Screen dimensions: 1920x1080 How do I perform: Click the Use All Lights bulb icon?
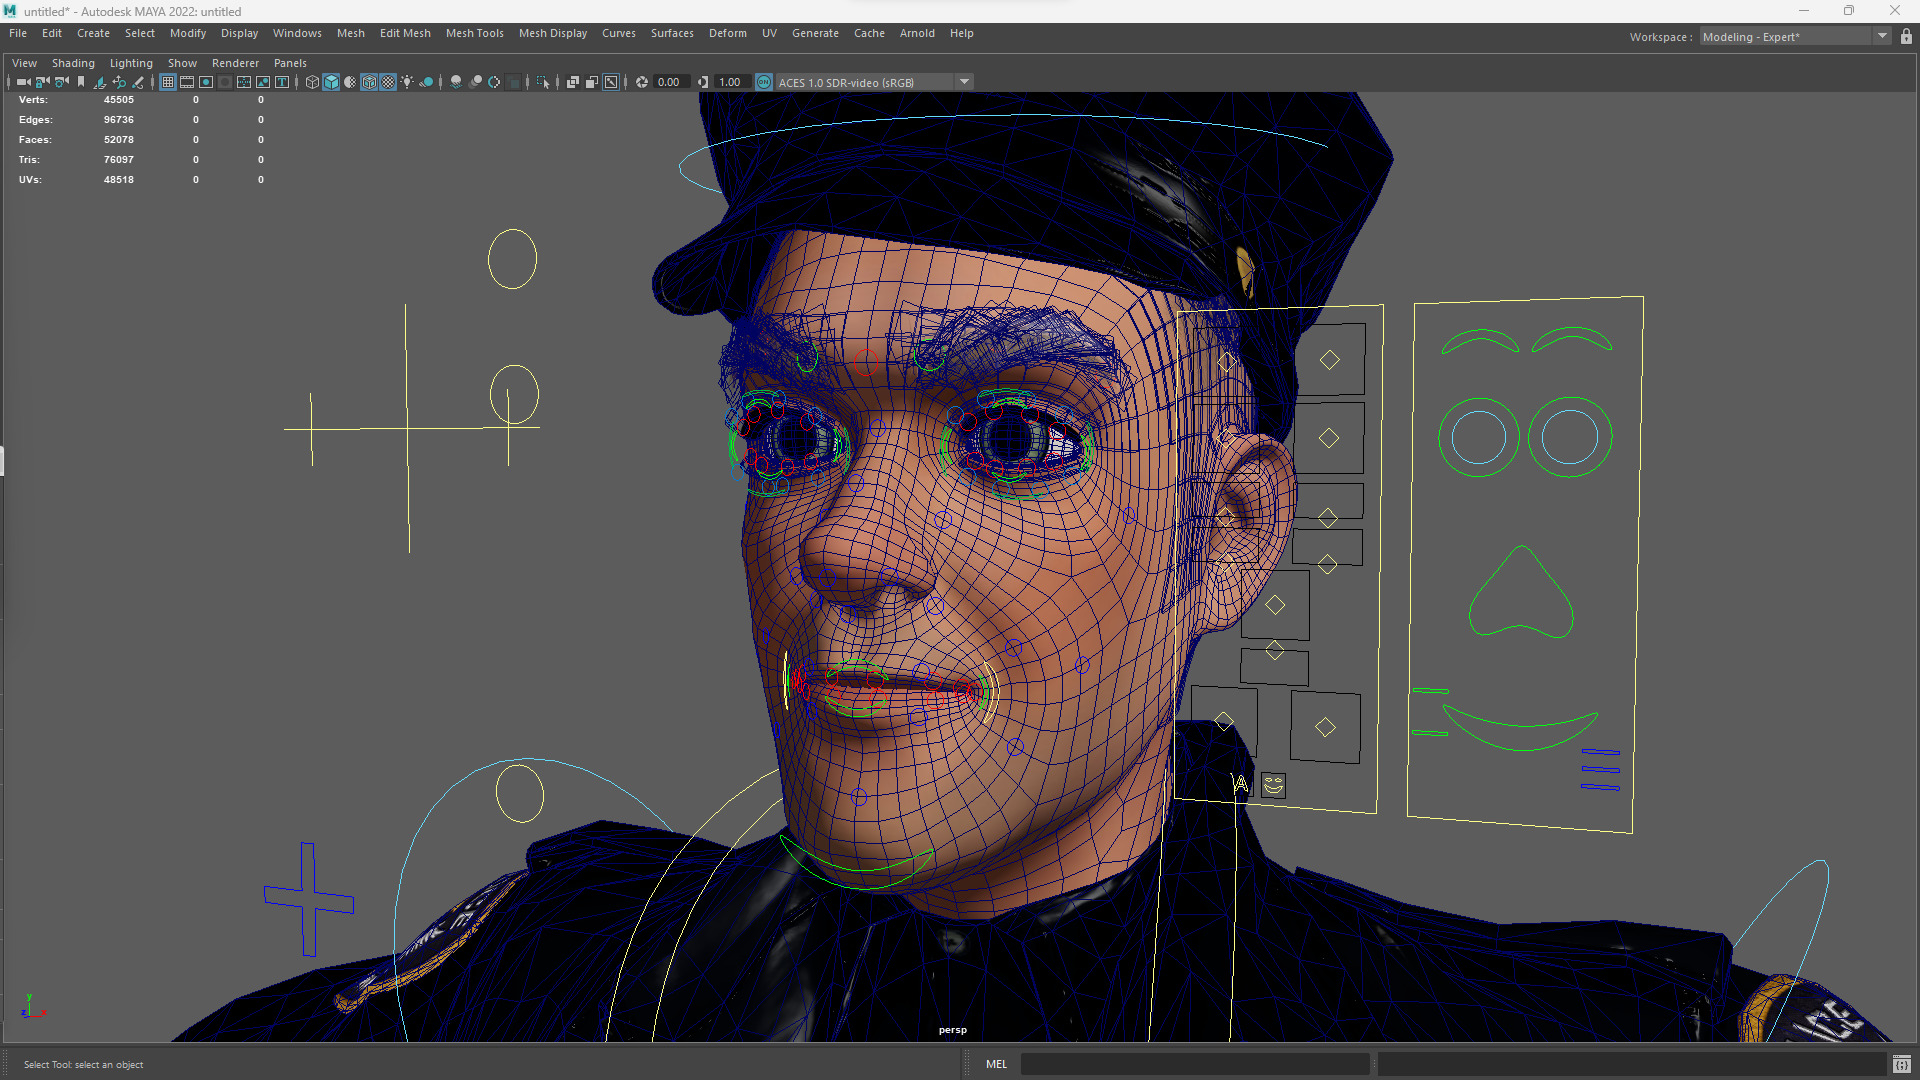tap(407, 82)
